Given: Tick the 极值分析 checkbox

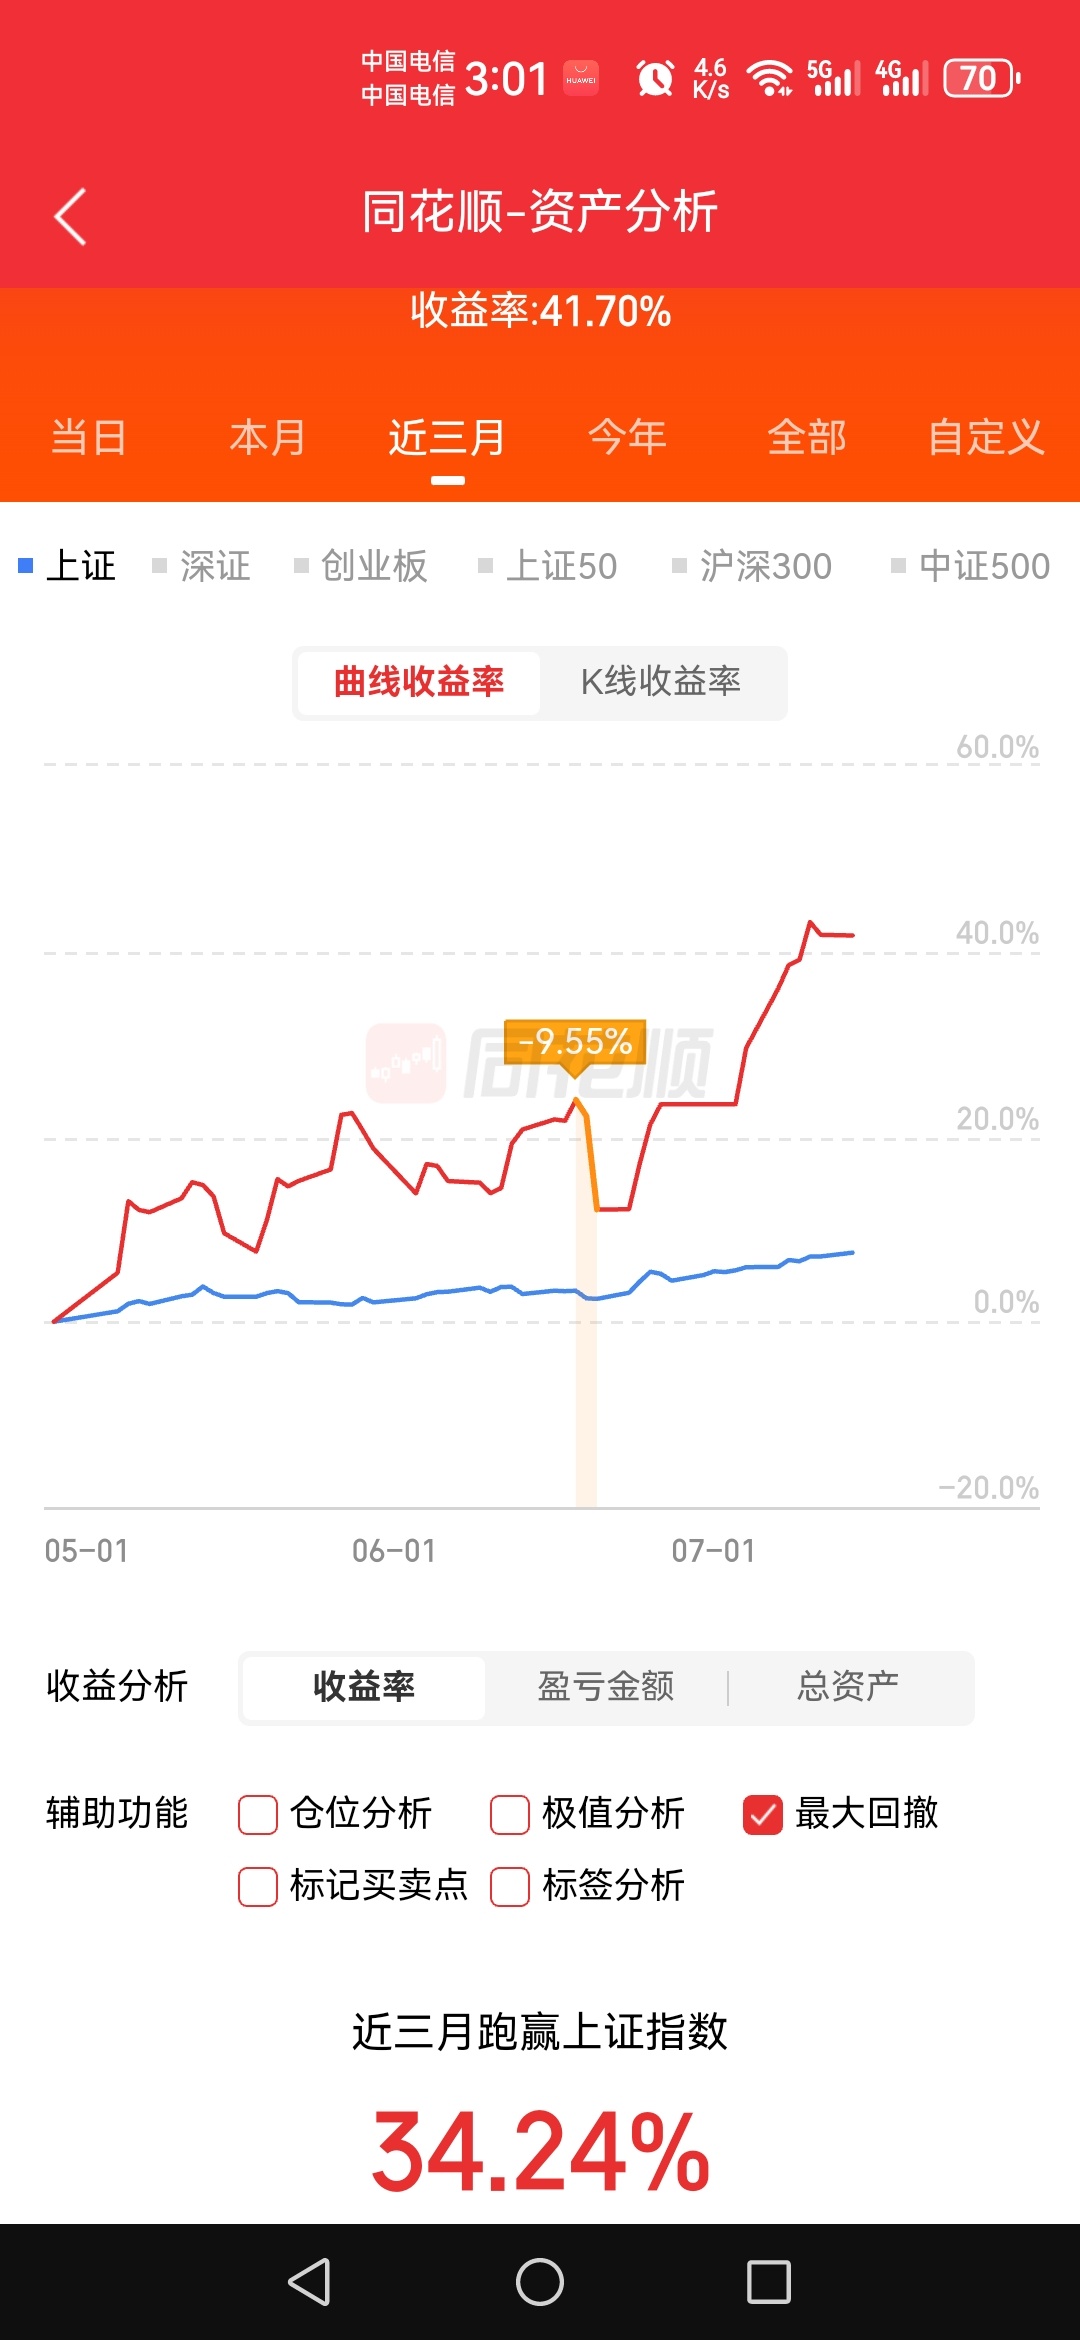Looking at the screenshot, I should [x=510, y=1814].
